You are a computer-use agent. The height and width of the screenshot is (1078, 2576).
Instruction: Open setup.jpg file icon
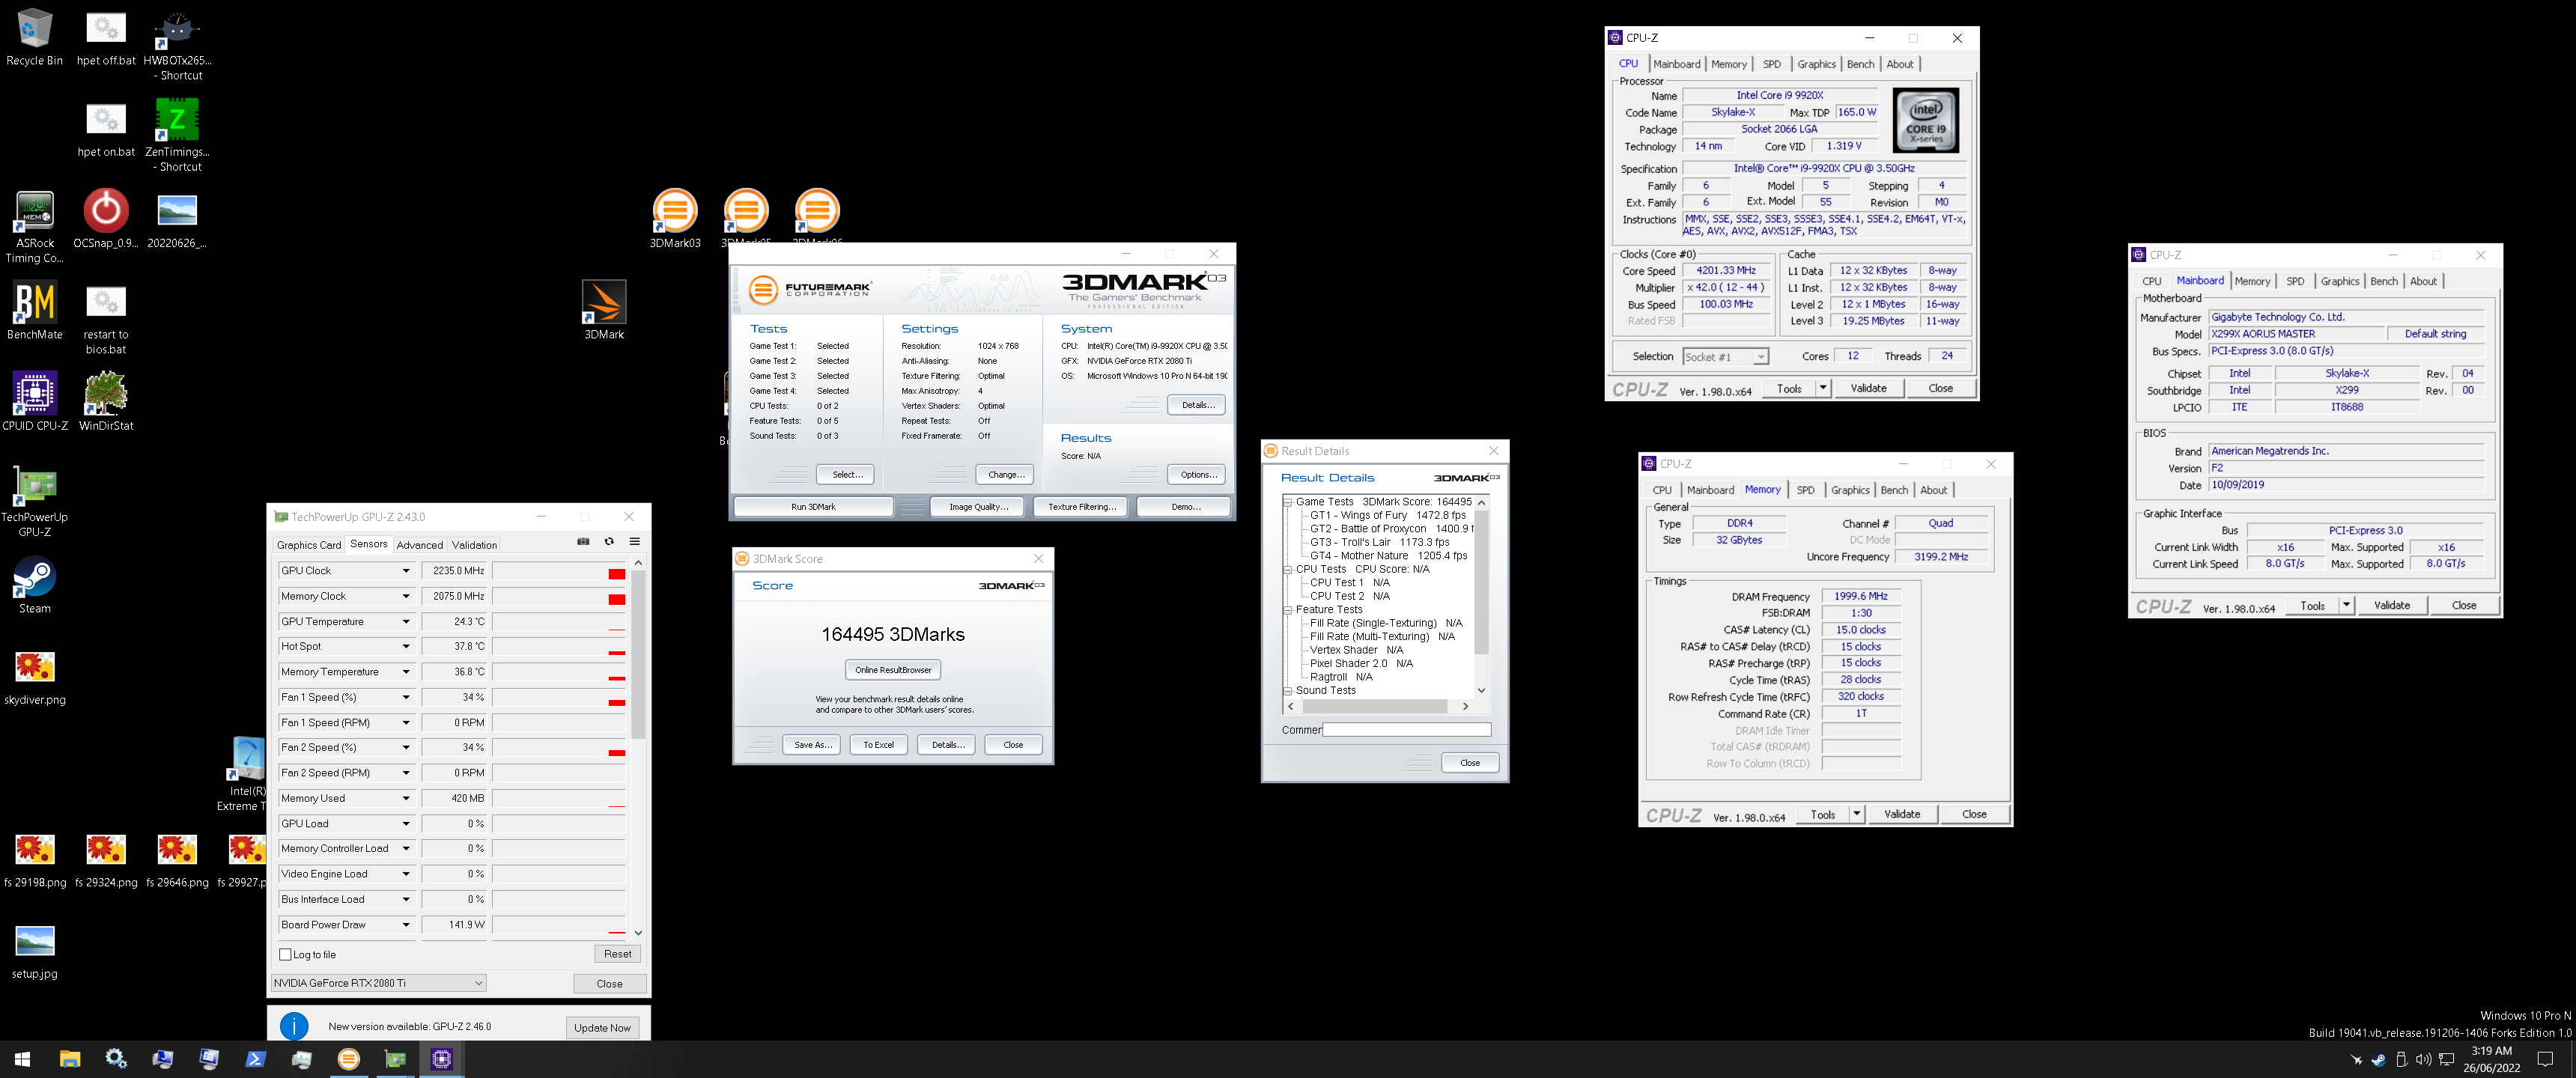pyautogui.click(x=34, y=950)
